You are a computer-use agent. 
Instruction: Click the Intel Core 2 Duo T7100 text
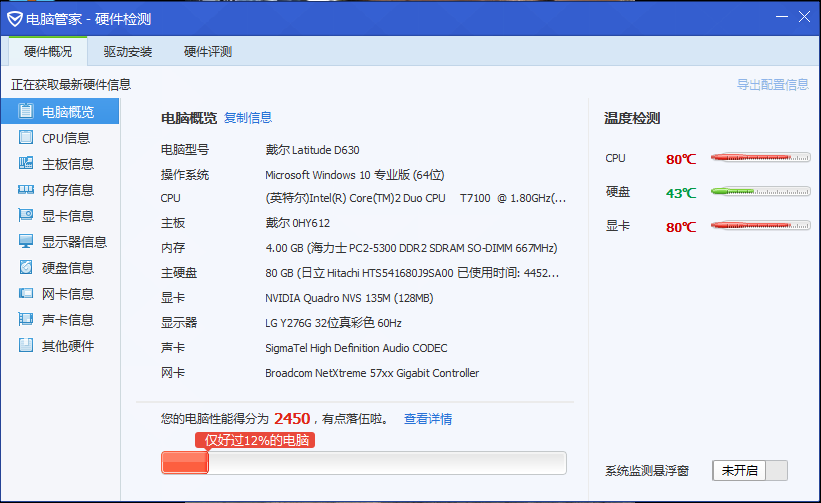pos(416,198)
